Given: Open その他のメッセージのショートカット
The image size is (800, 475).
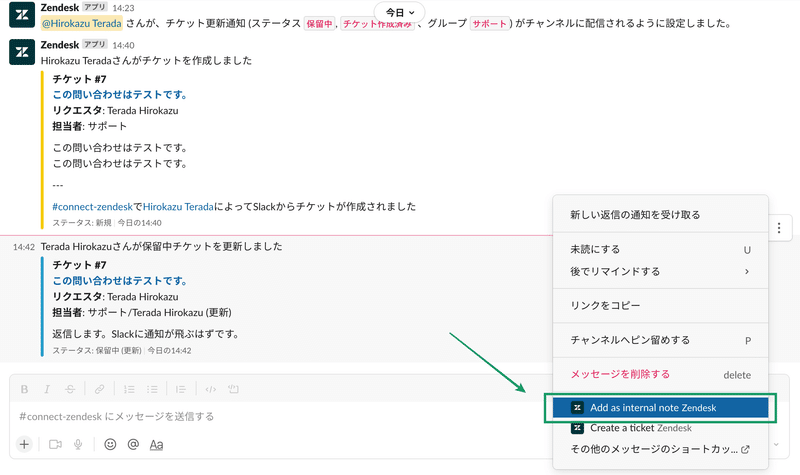Looking at the screenshot, I should [661, 449].
